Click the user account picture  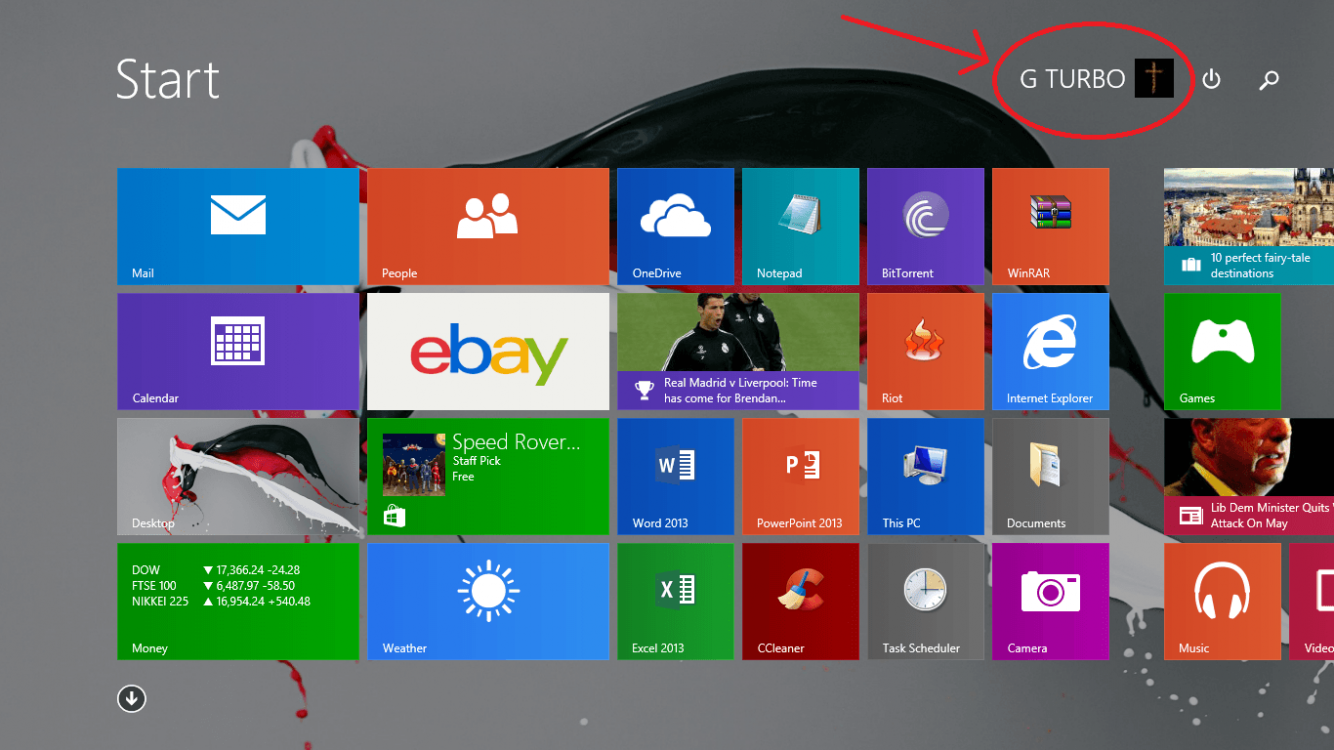1154,79
